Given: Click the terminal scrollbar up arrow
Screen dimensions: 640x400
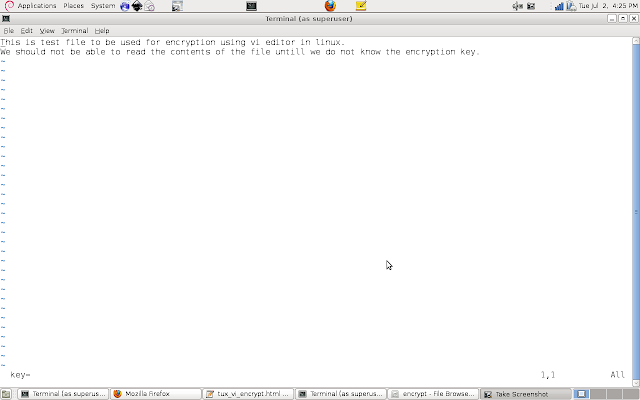Looking at the screenshot, I should [636, 41].
